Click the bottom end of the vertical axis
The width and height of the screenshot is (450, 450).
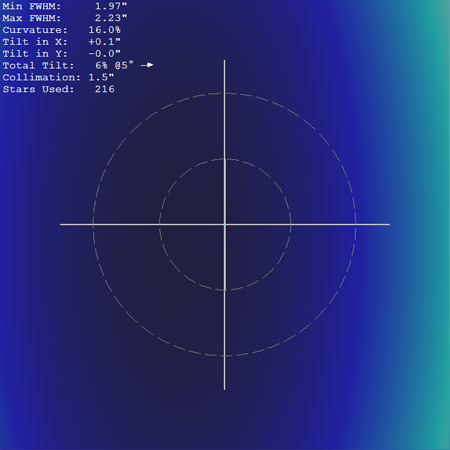click(225, 388)
